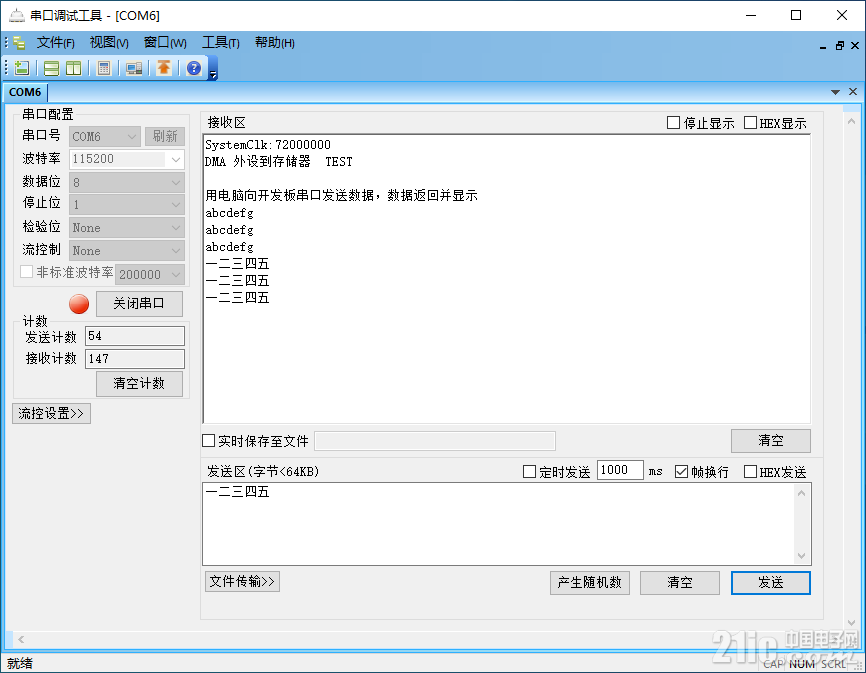The image size is (866, 673).
Task: Open the 数据位 dropdown showing 8
Action: (126, 182)
